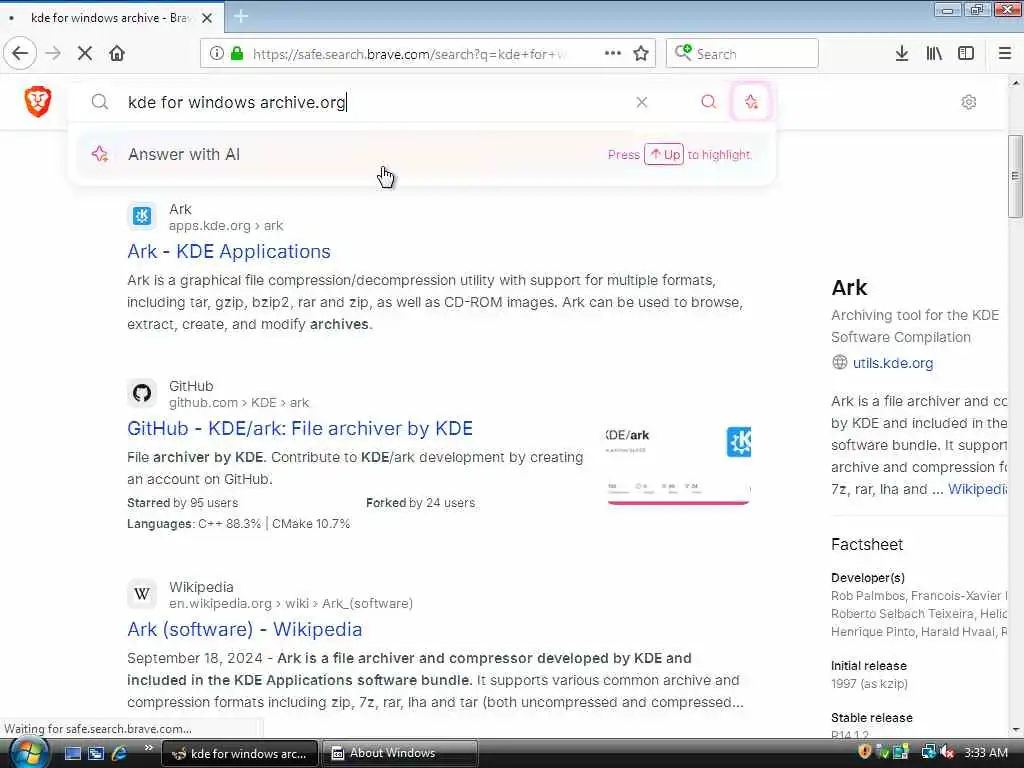Click the 3:33 AM system clock
Viewport: 1024px width, 768px height.
[x=986, y=753]
